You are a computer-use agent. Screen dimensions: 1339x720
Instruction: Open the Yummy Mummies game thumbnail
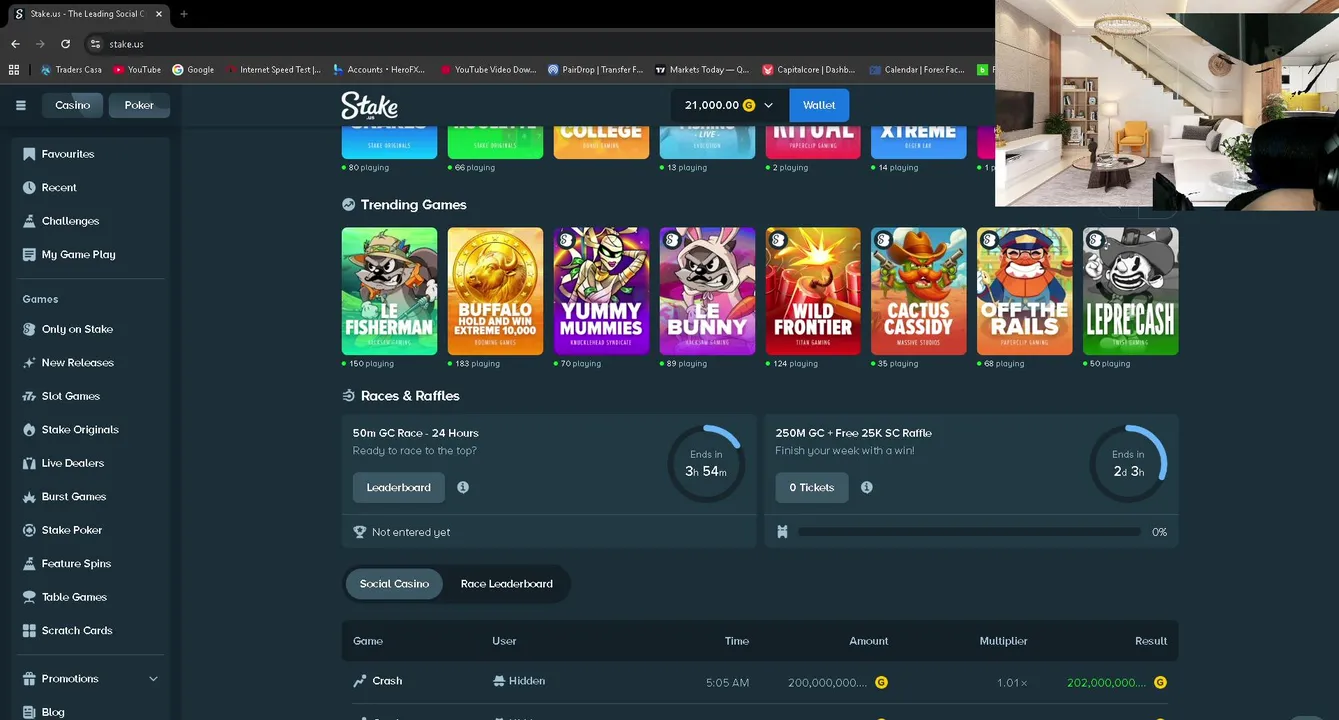tap(601, 291)
